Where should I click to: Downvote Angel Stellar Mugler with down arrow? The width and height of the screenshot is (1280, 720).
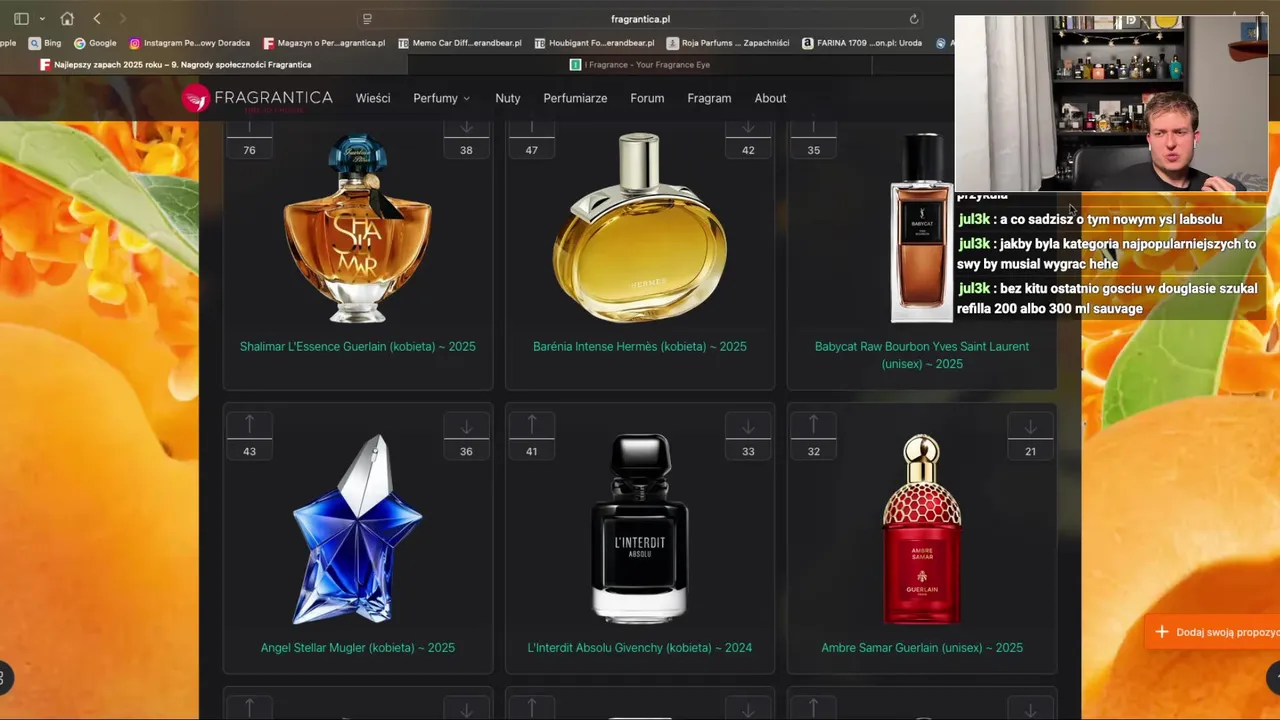[466, 427]
